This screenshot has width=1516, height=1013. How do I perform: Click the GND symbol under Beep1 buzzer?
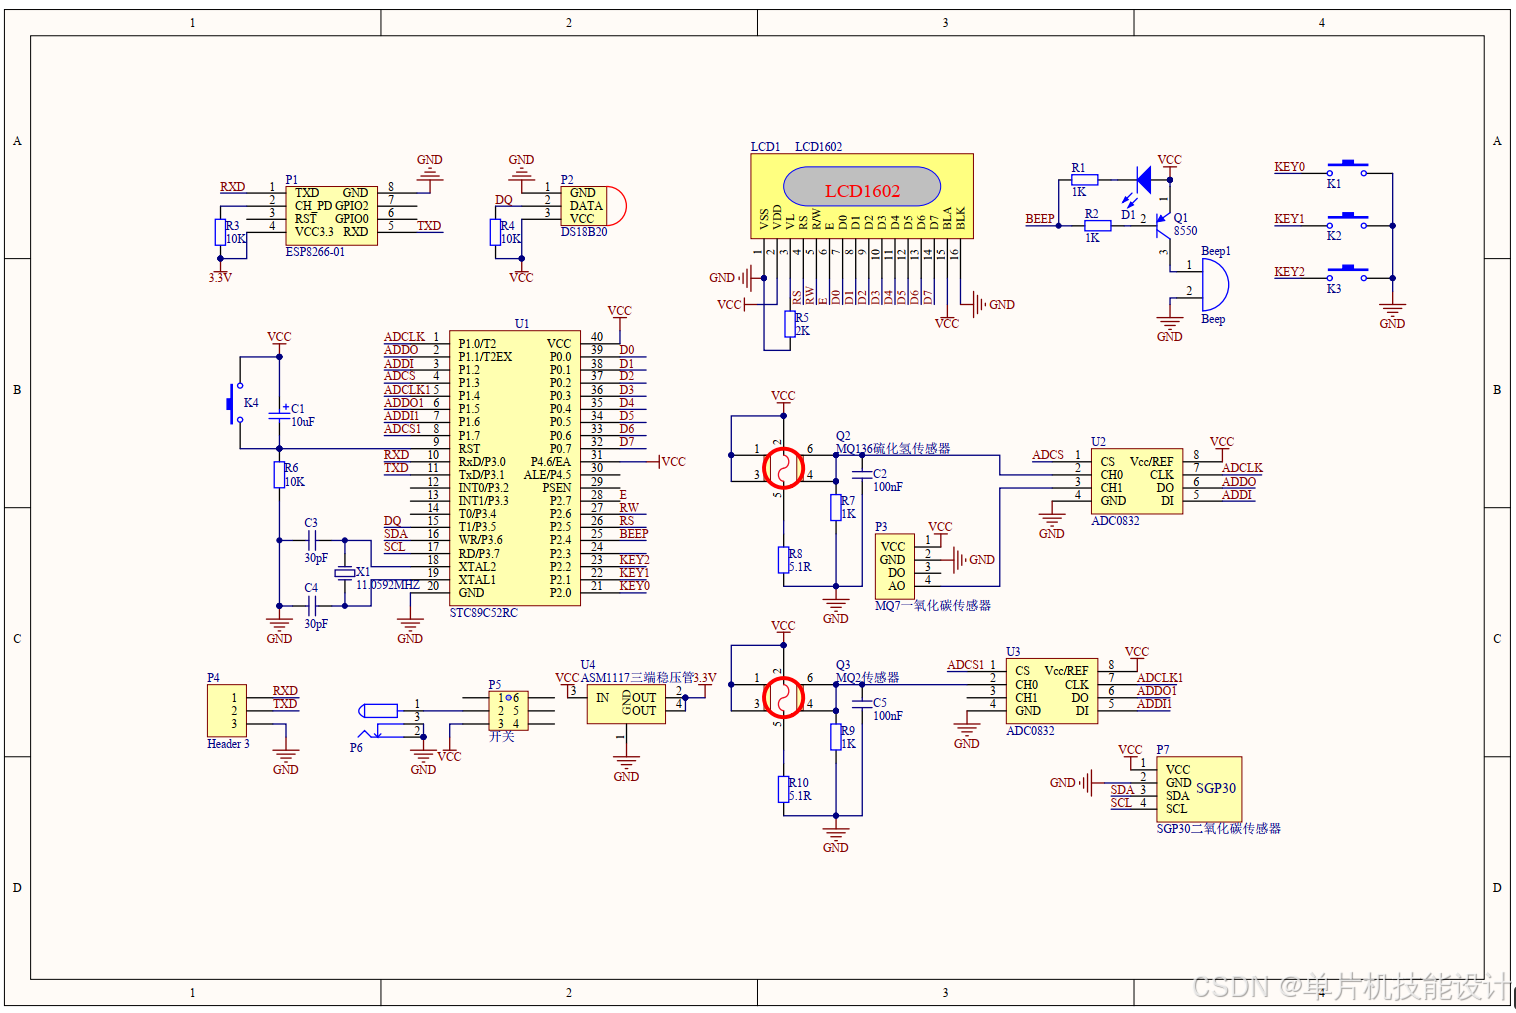(1170, 329)
